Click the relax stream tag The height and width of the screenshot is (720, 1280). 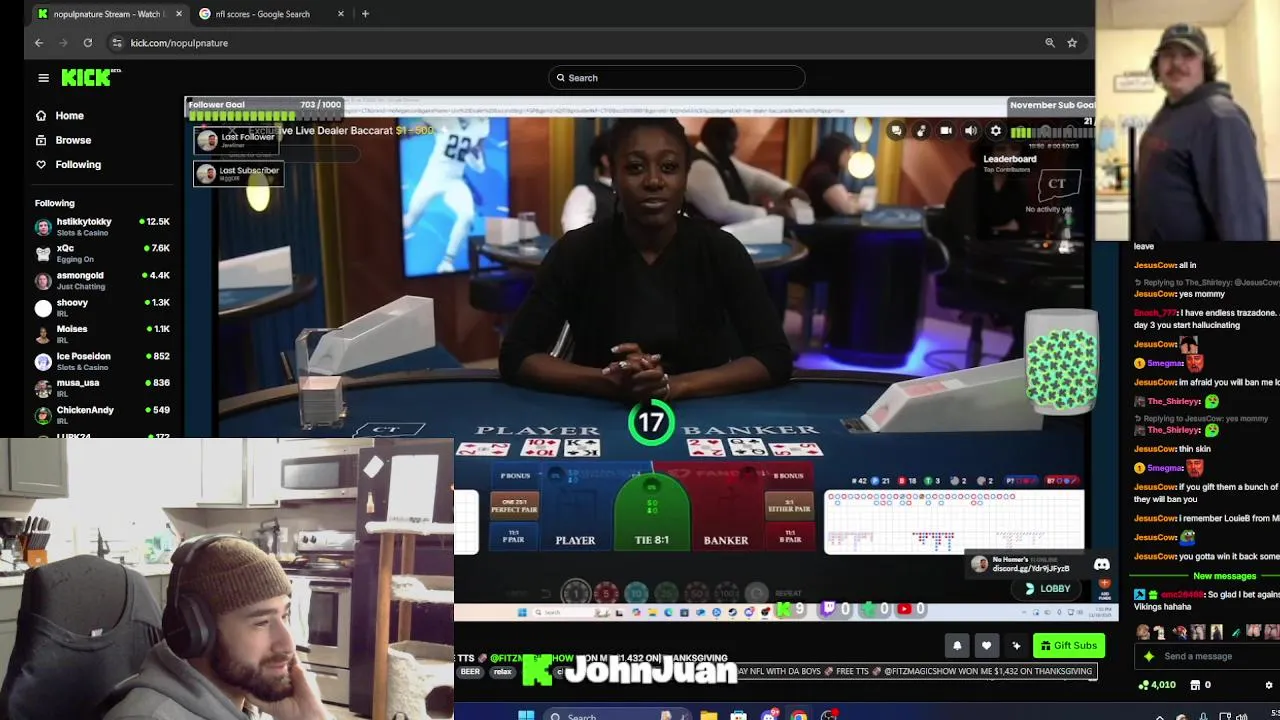tap(503, 672)
